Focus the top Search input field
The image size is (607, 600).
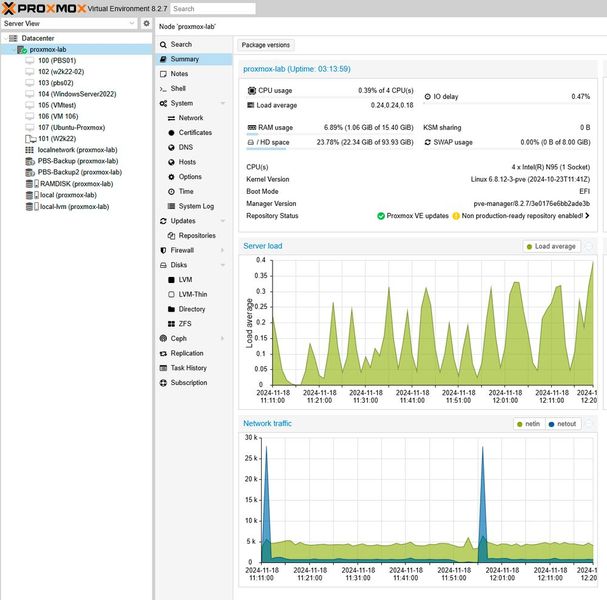[x=213, y=9]
